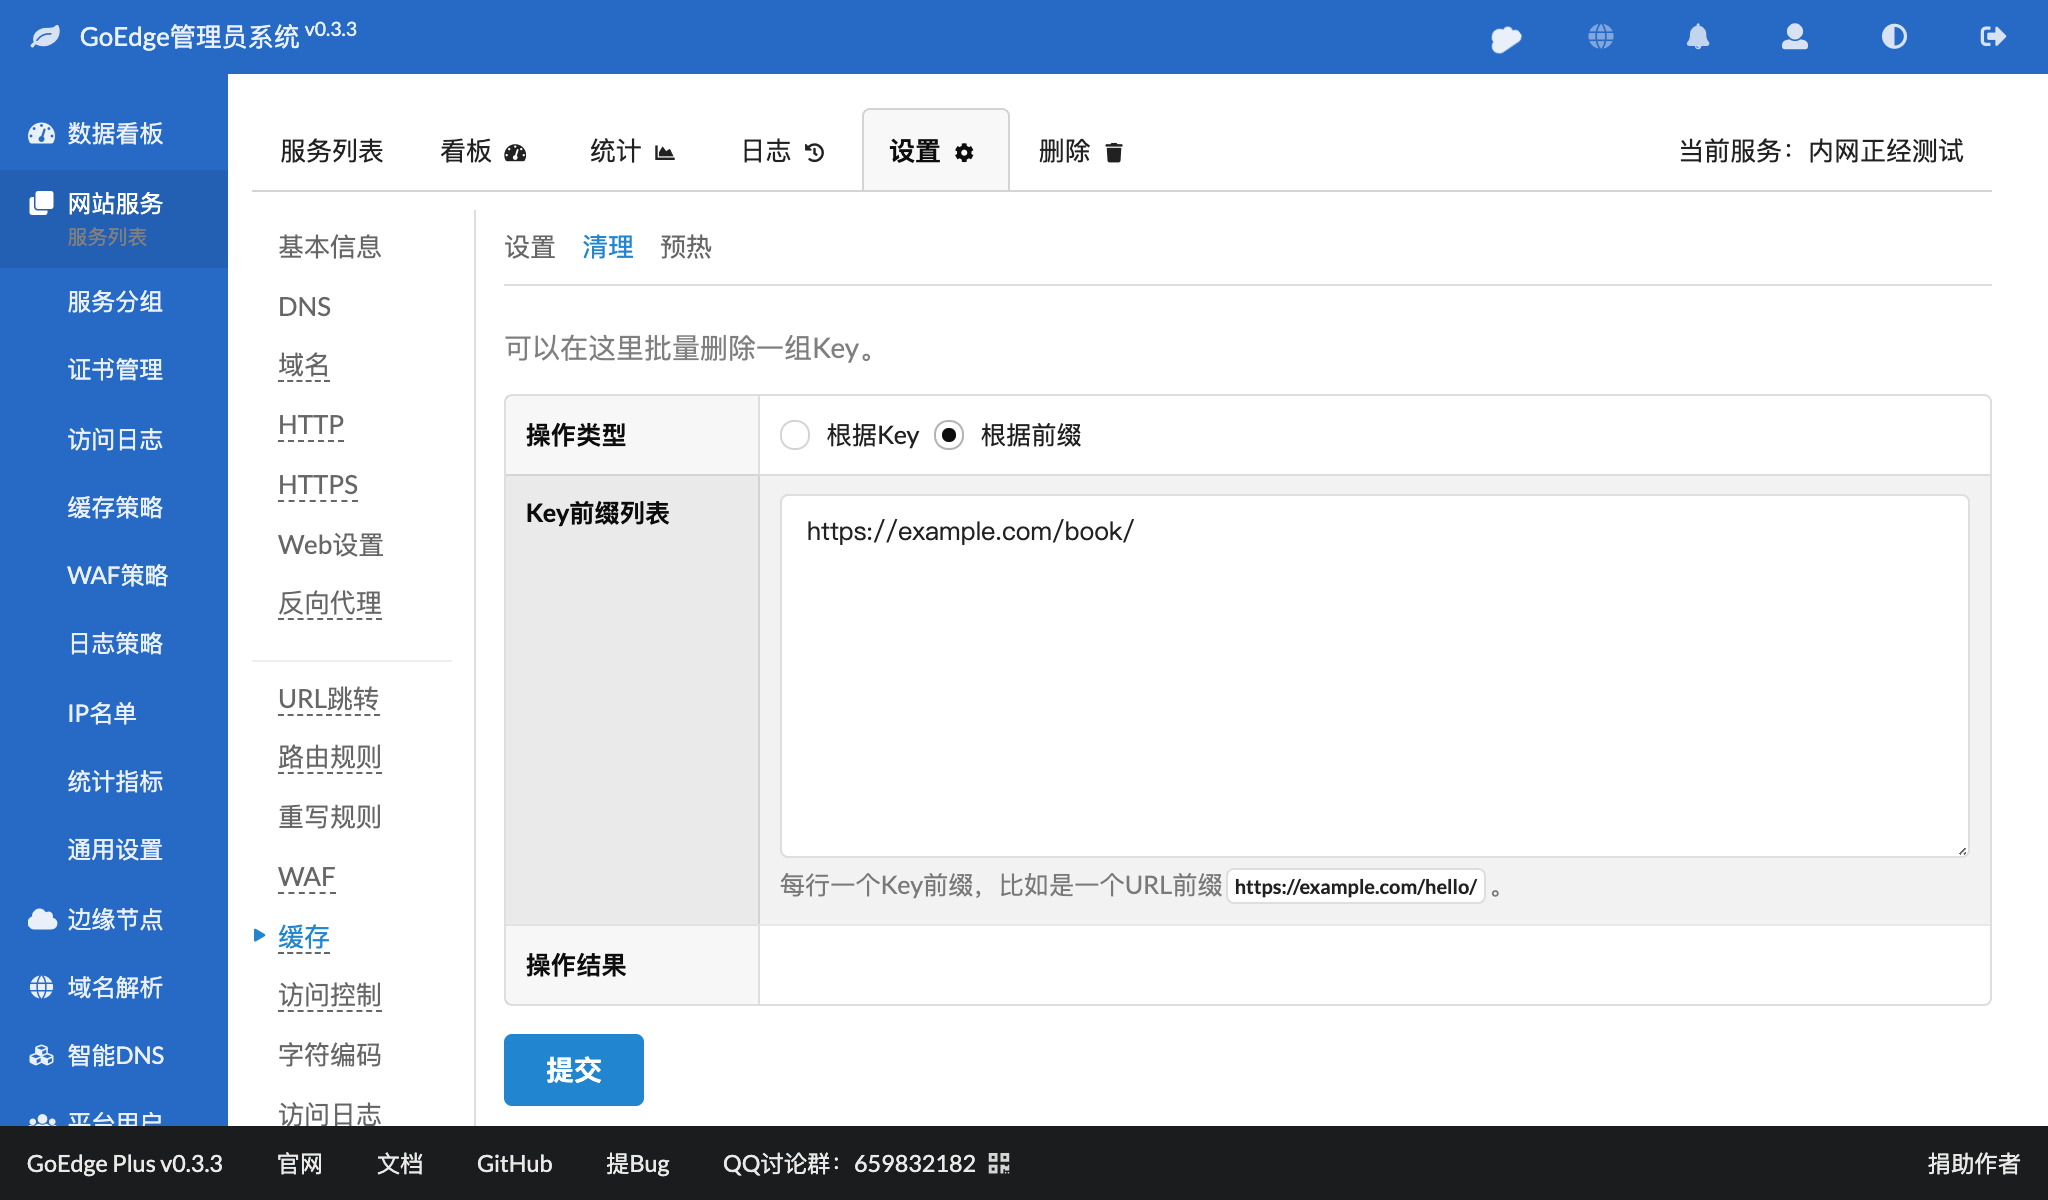The width and height of the screenshot is (2048, 1200).
Task: Click the gauge icon beside 看板
Action: coord(515,152)
